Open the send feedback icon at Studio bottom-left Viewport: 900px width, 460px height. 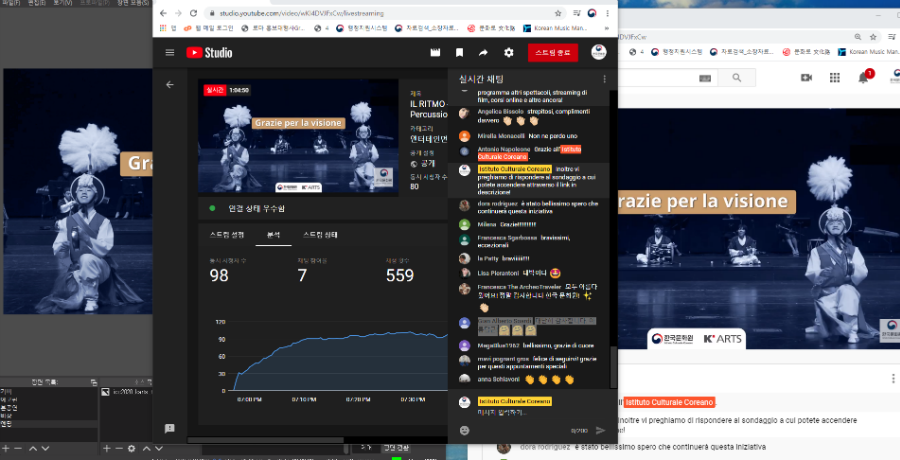tap(169, 428)
